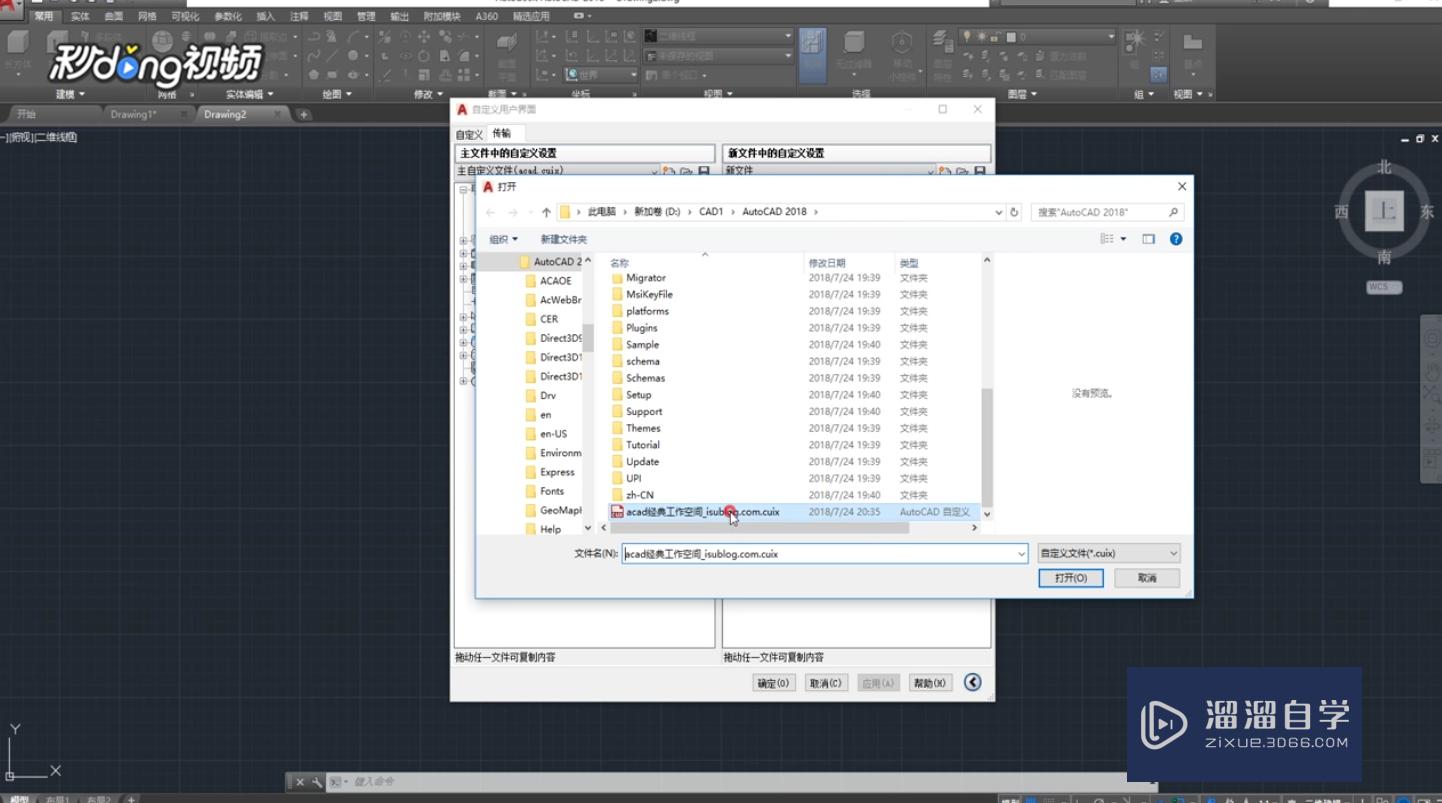1442x803 pixels.
Task: Sort by the 修改日期 column header
Action: [x=827, y=263]
